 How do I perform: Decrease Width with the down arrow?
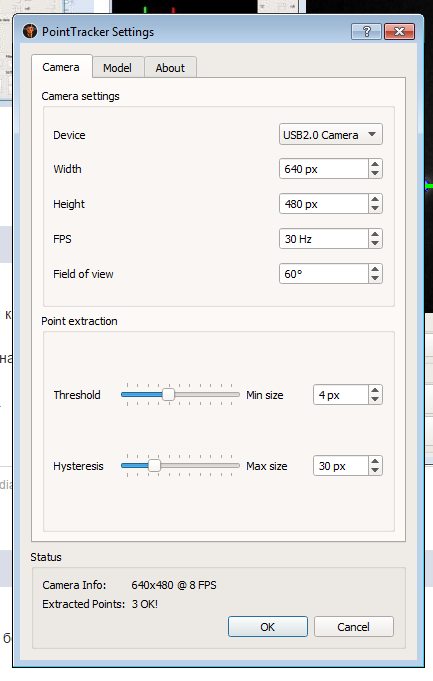[x=375, y=173]
